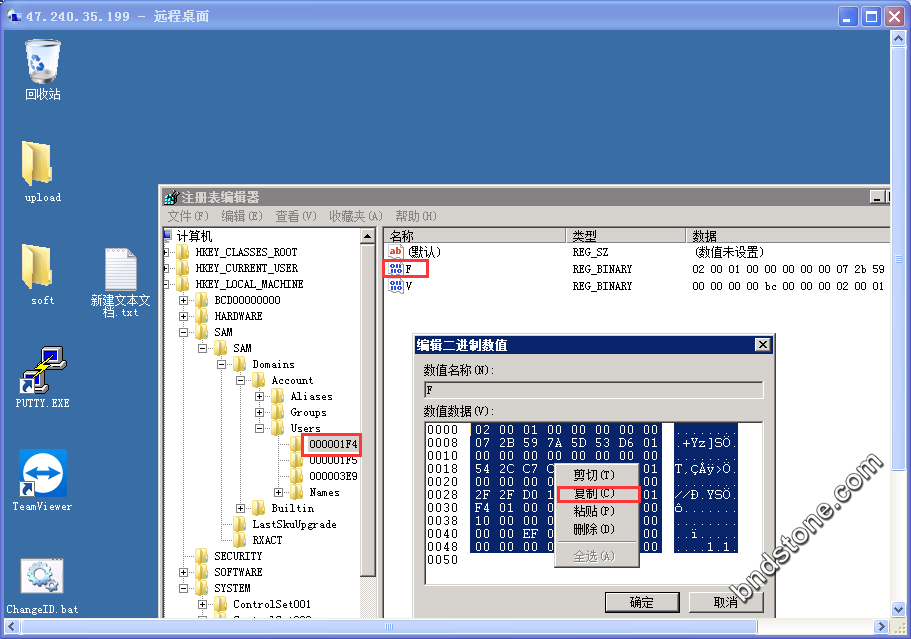This screenshot has width=911, height=639.
Task: Click the 数值名称 field containing F
Action: (592, 390)
